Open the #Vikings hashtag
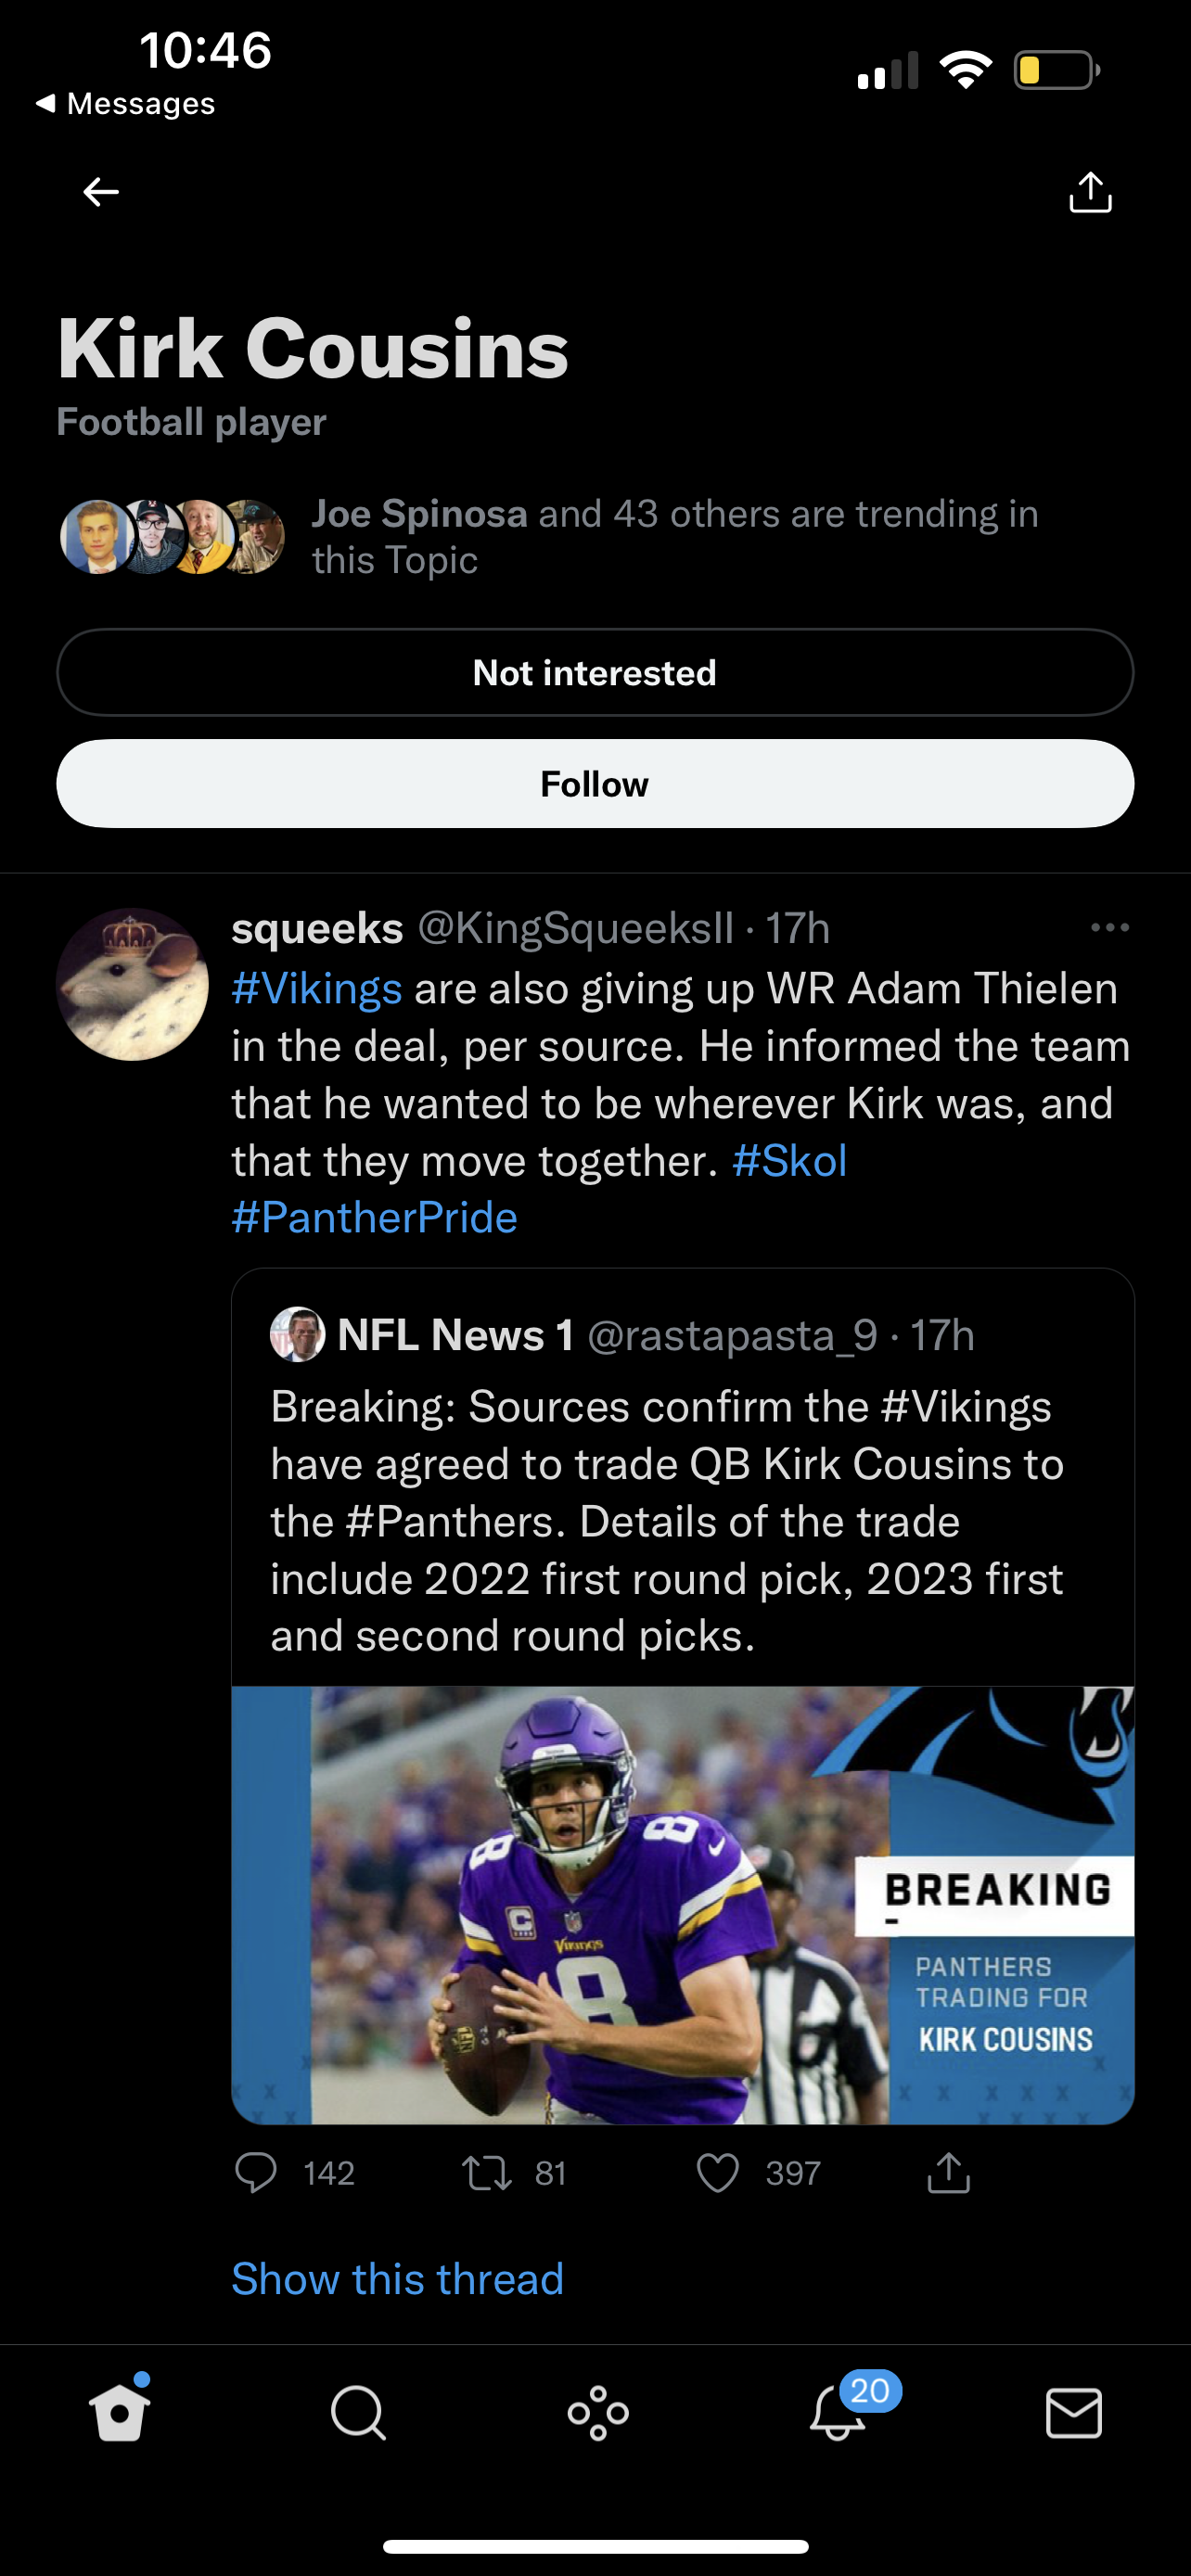Screen dimensions: 1191x2576 click(x=317, y=988)
